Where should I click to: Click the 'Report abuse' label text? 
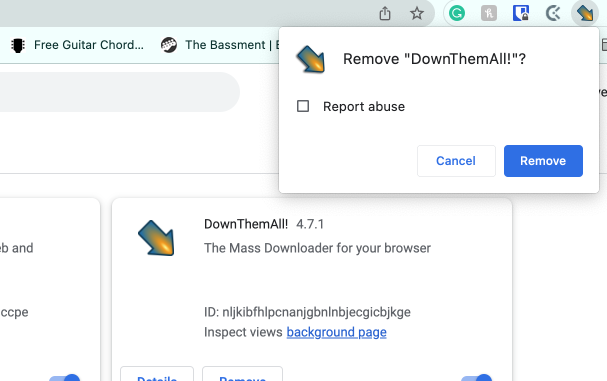point(364,106)
